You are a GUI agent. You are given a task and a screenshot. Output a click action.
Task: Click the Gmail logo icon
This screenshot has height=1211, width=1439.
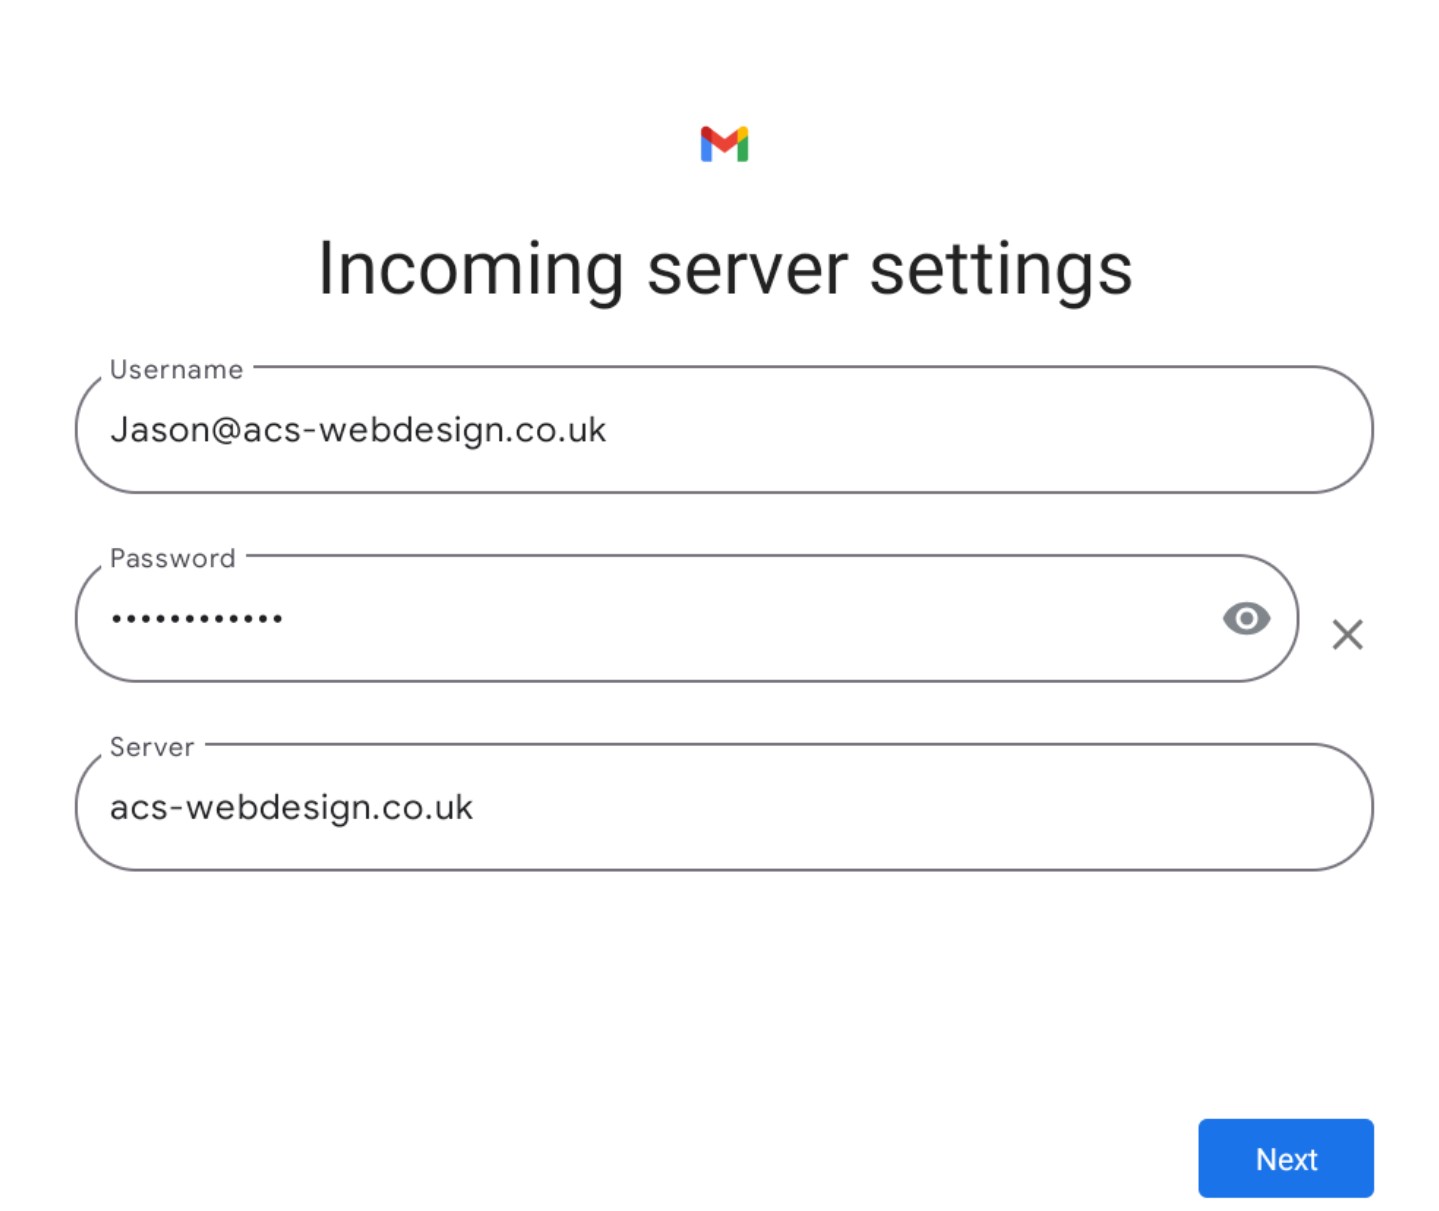click(x=724, y=144)
